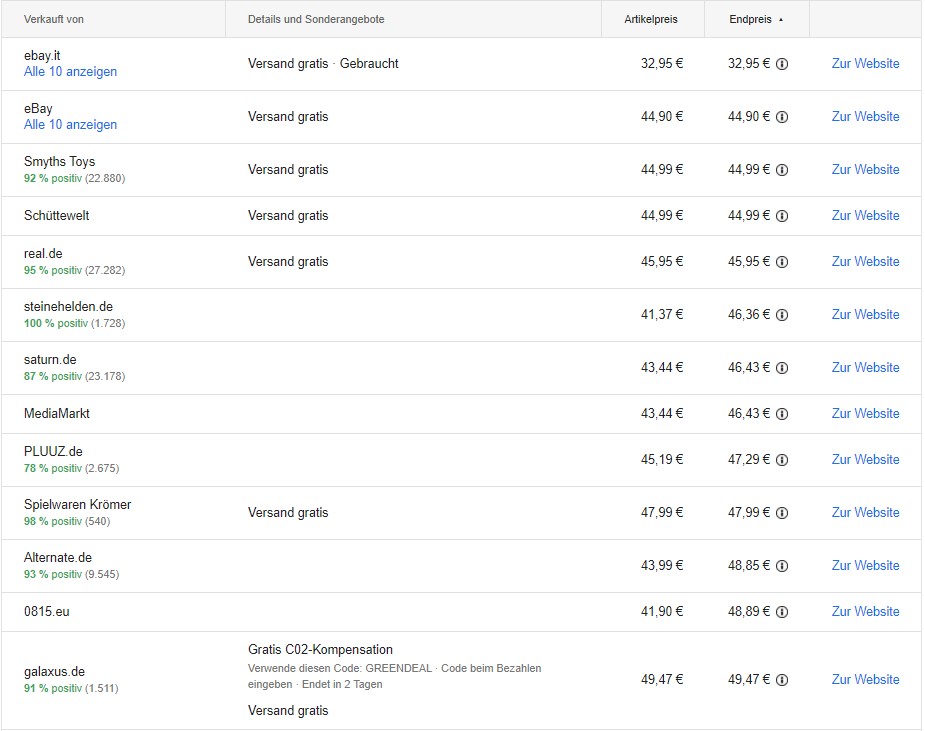Click the Spielwaren Krömer price info icon
Screen dimensions: 925x731
click(x=782, y=514)
